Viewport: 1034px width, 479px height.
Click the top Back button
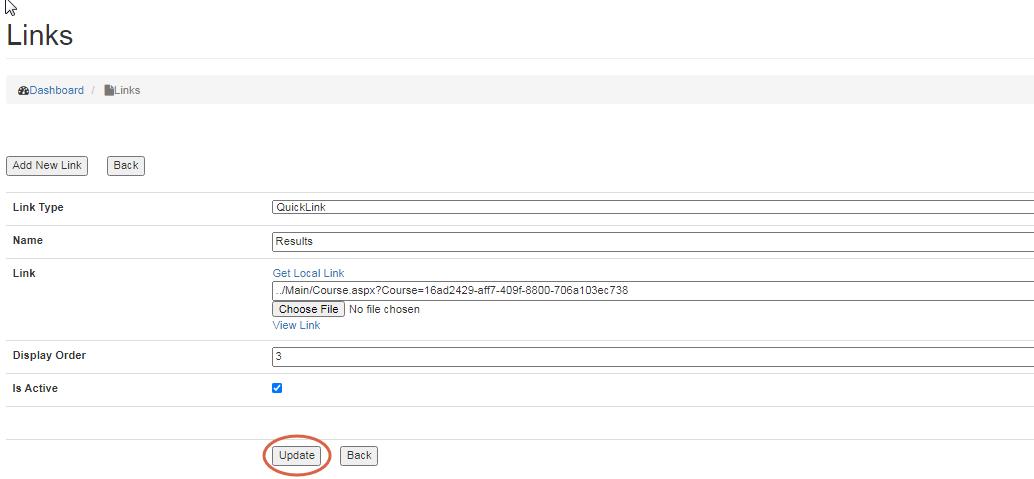pos(126,165)
